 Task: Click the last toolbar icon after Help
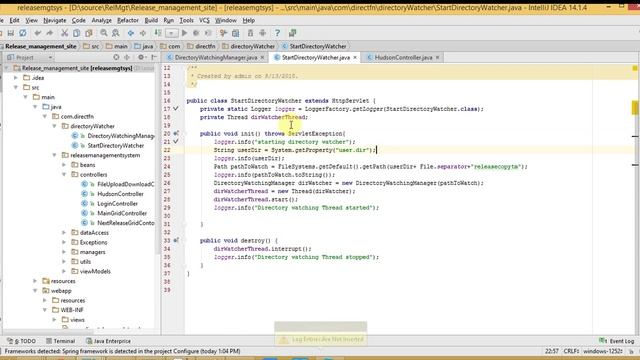pos(293,33)
